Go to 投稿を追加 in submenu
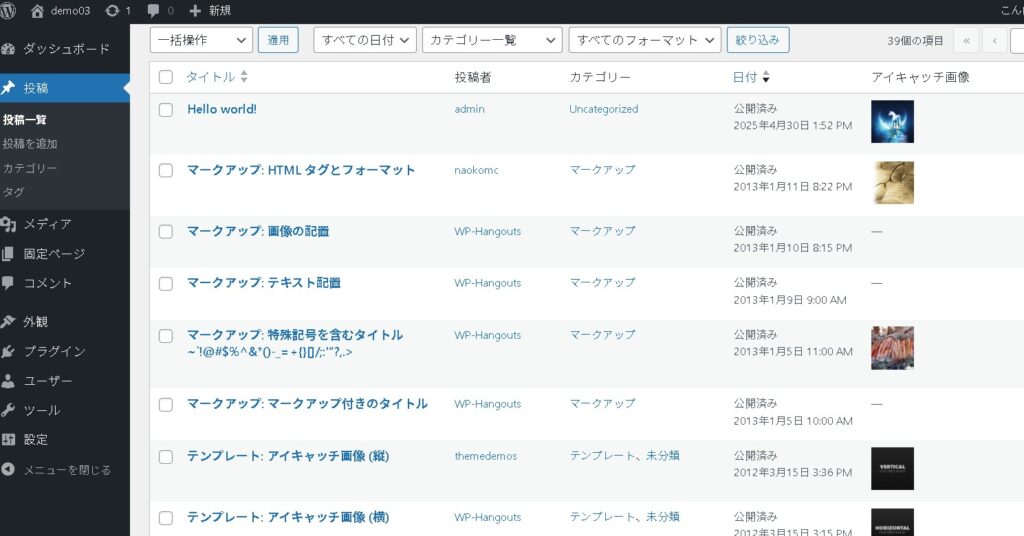The image size is (1024, 536). click(x=30, y=144)
